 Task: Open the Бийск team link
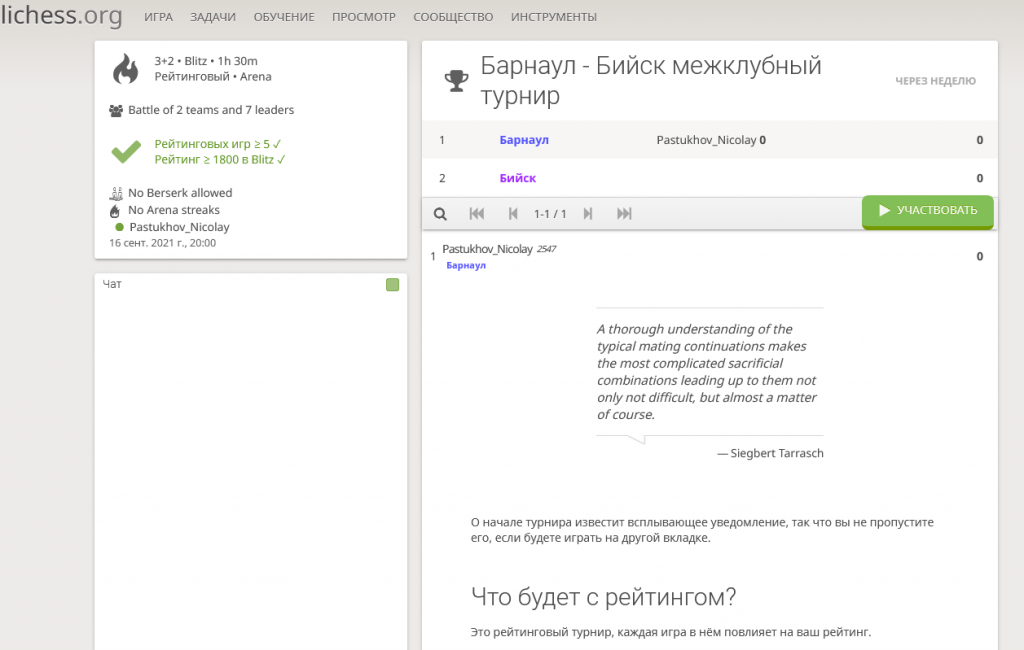click(x=518, y=178)
